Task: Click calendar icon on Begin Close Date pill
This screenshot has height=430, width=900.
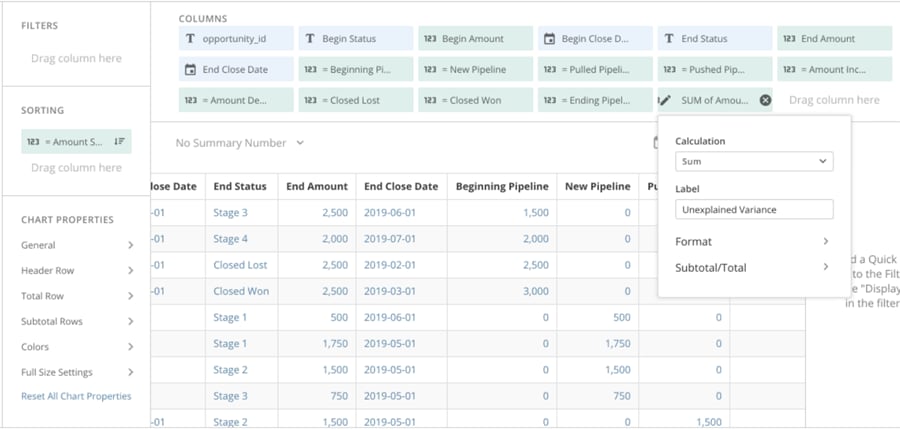Action: point(549,38)
